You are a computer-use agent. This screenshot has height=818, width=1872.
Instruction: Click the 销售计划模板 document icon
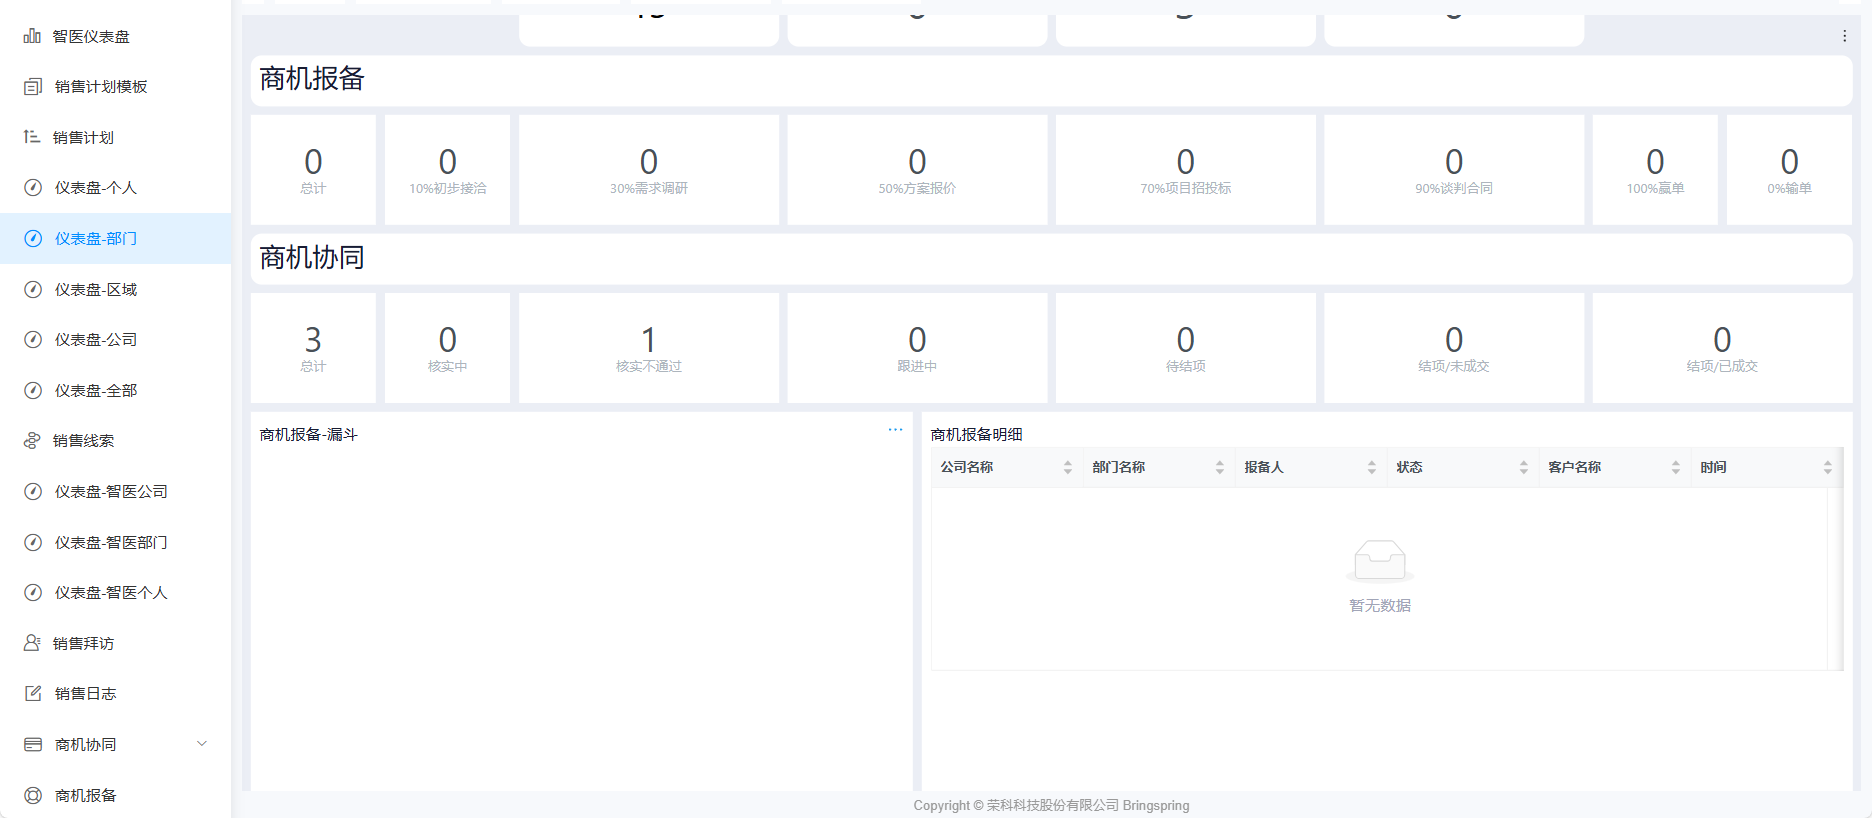33,87
